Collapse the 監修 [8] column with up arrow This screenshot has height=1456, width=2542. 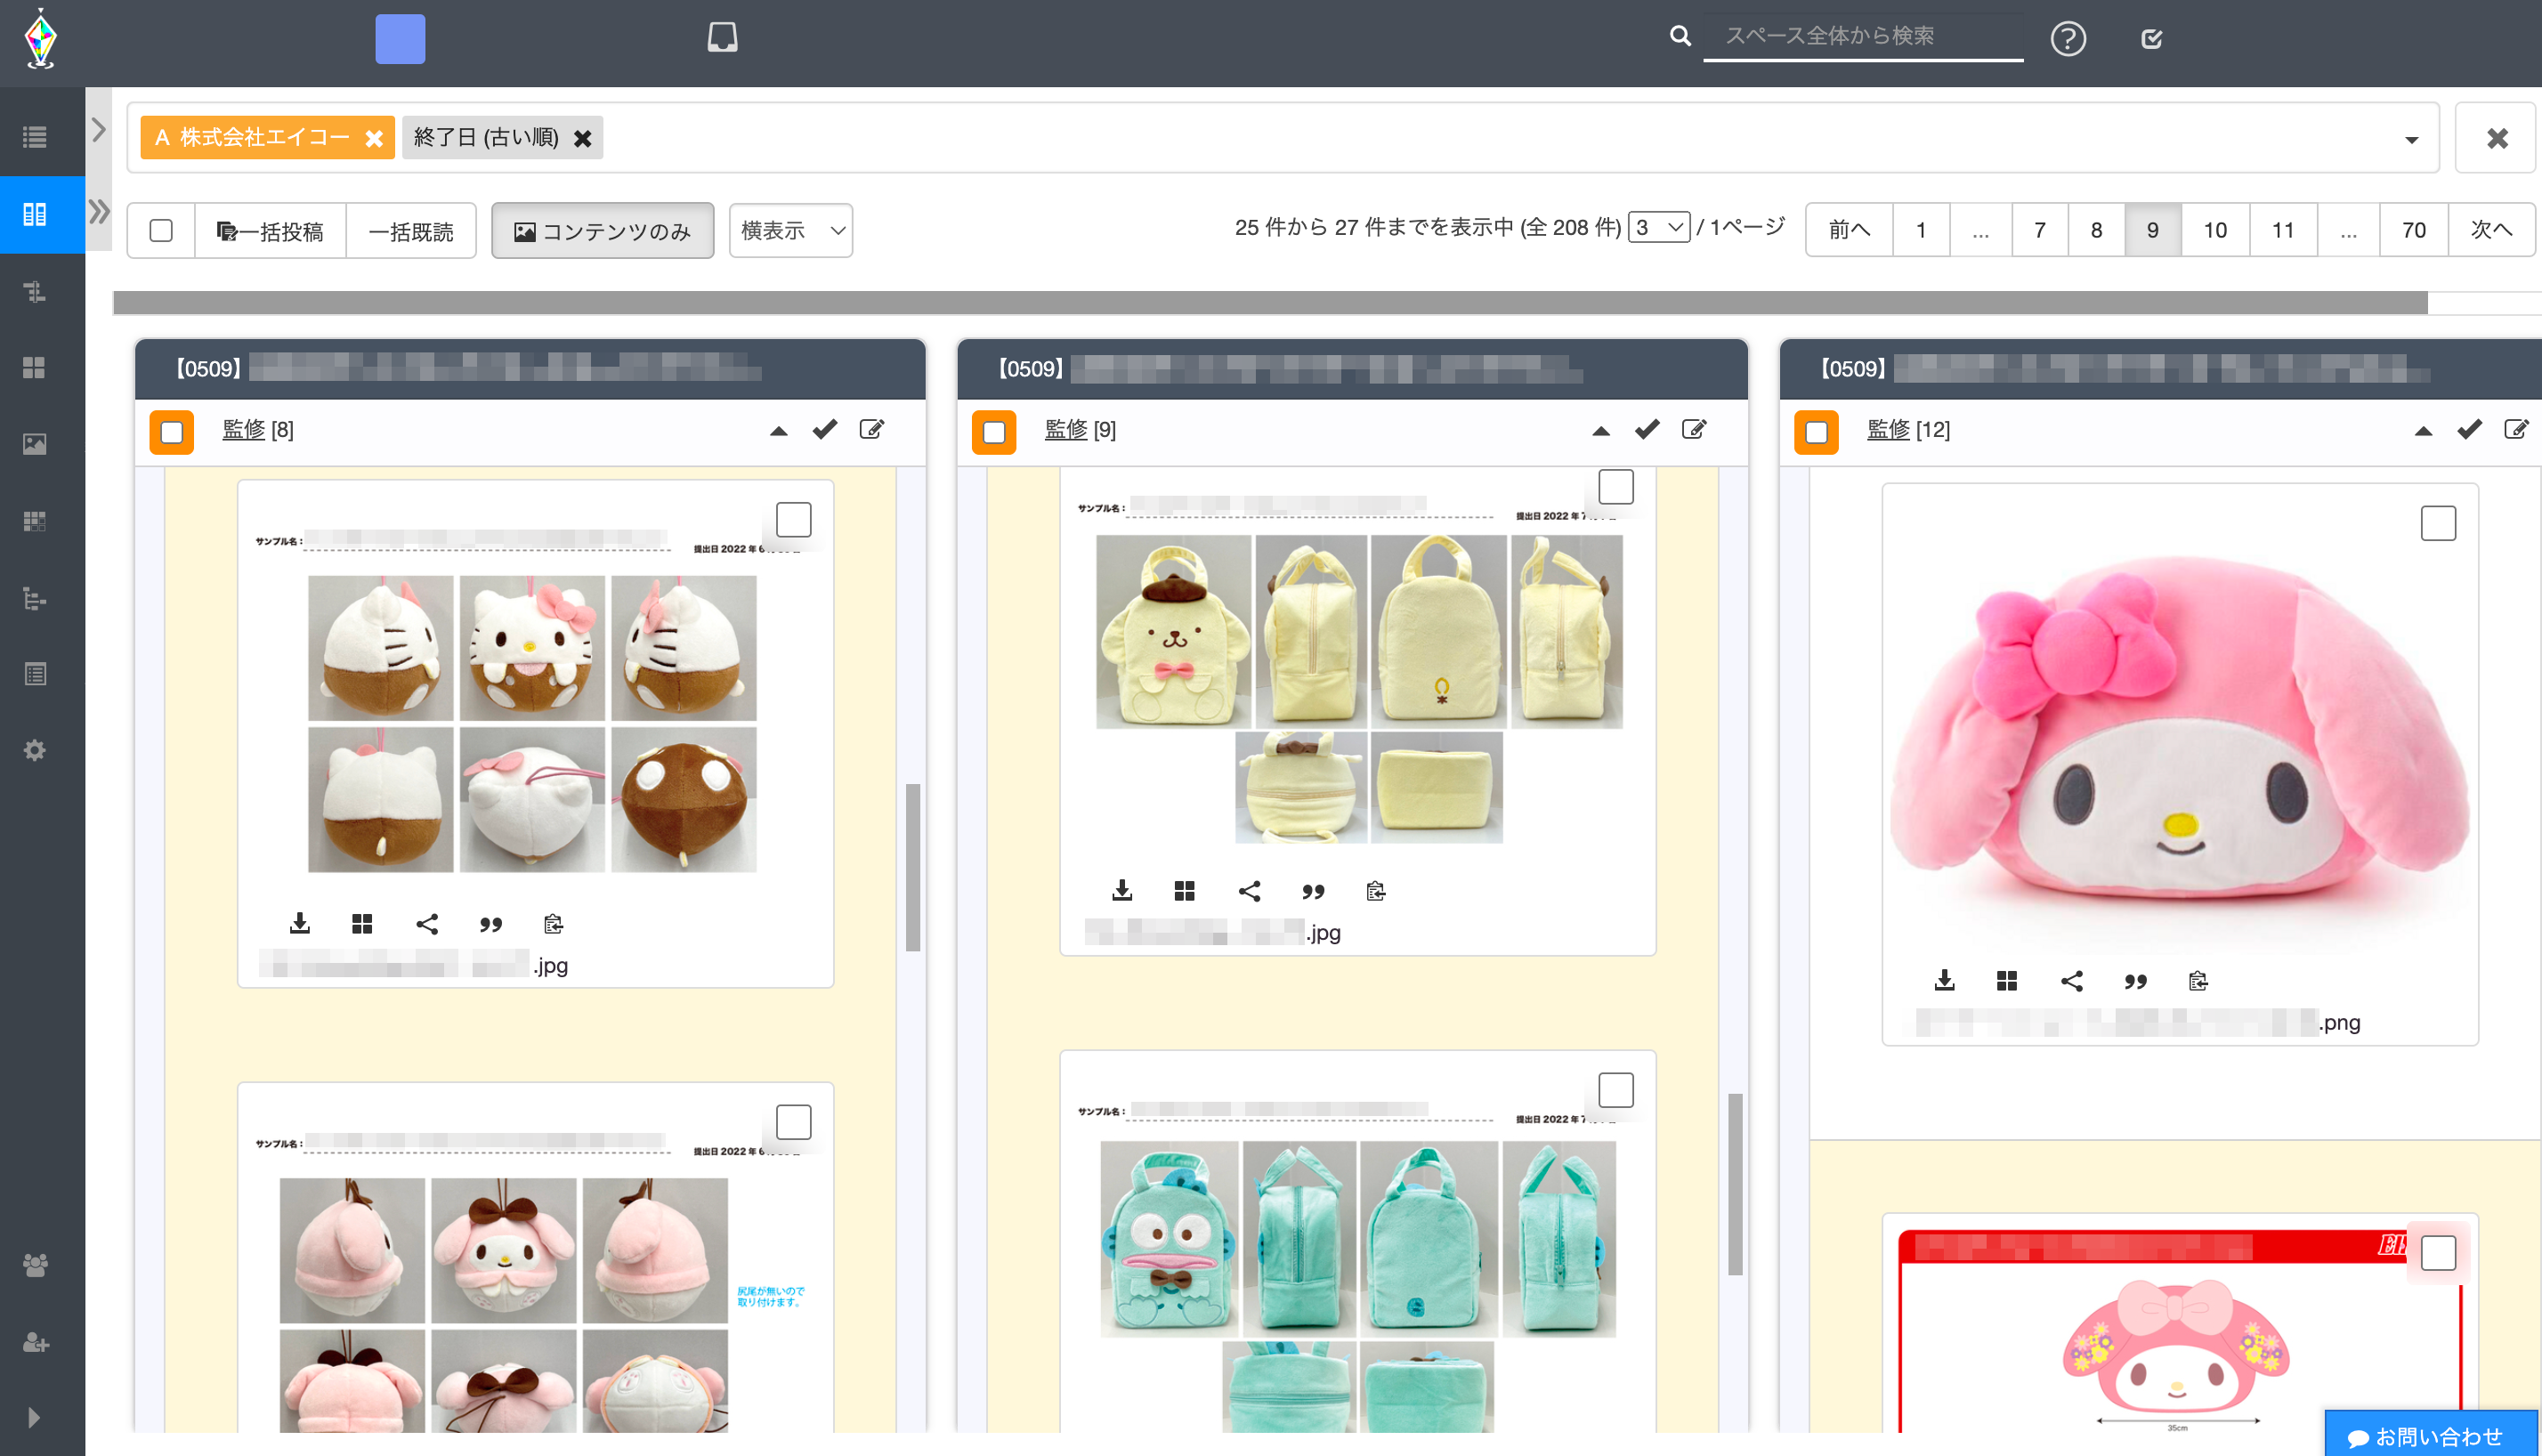pos(778,431)
